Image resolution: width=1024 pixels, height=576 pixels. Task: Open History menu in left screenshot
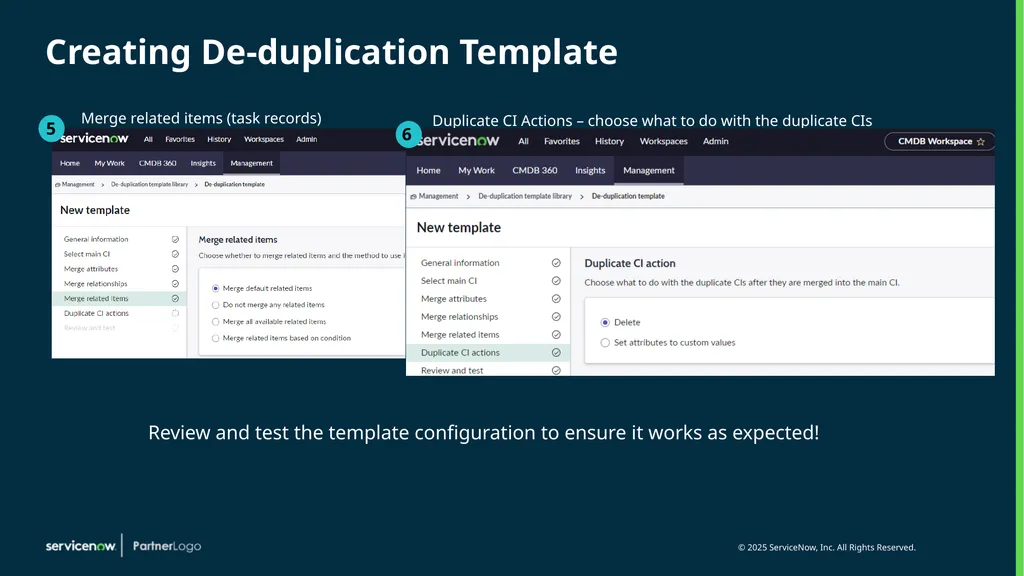(x=219, y=139)
